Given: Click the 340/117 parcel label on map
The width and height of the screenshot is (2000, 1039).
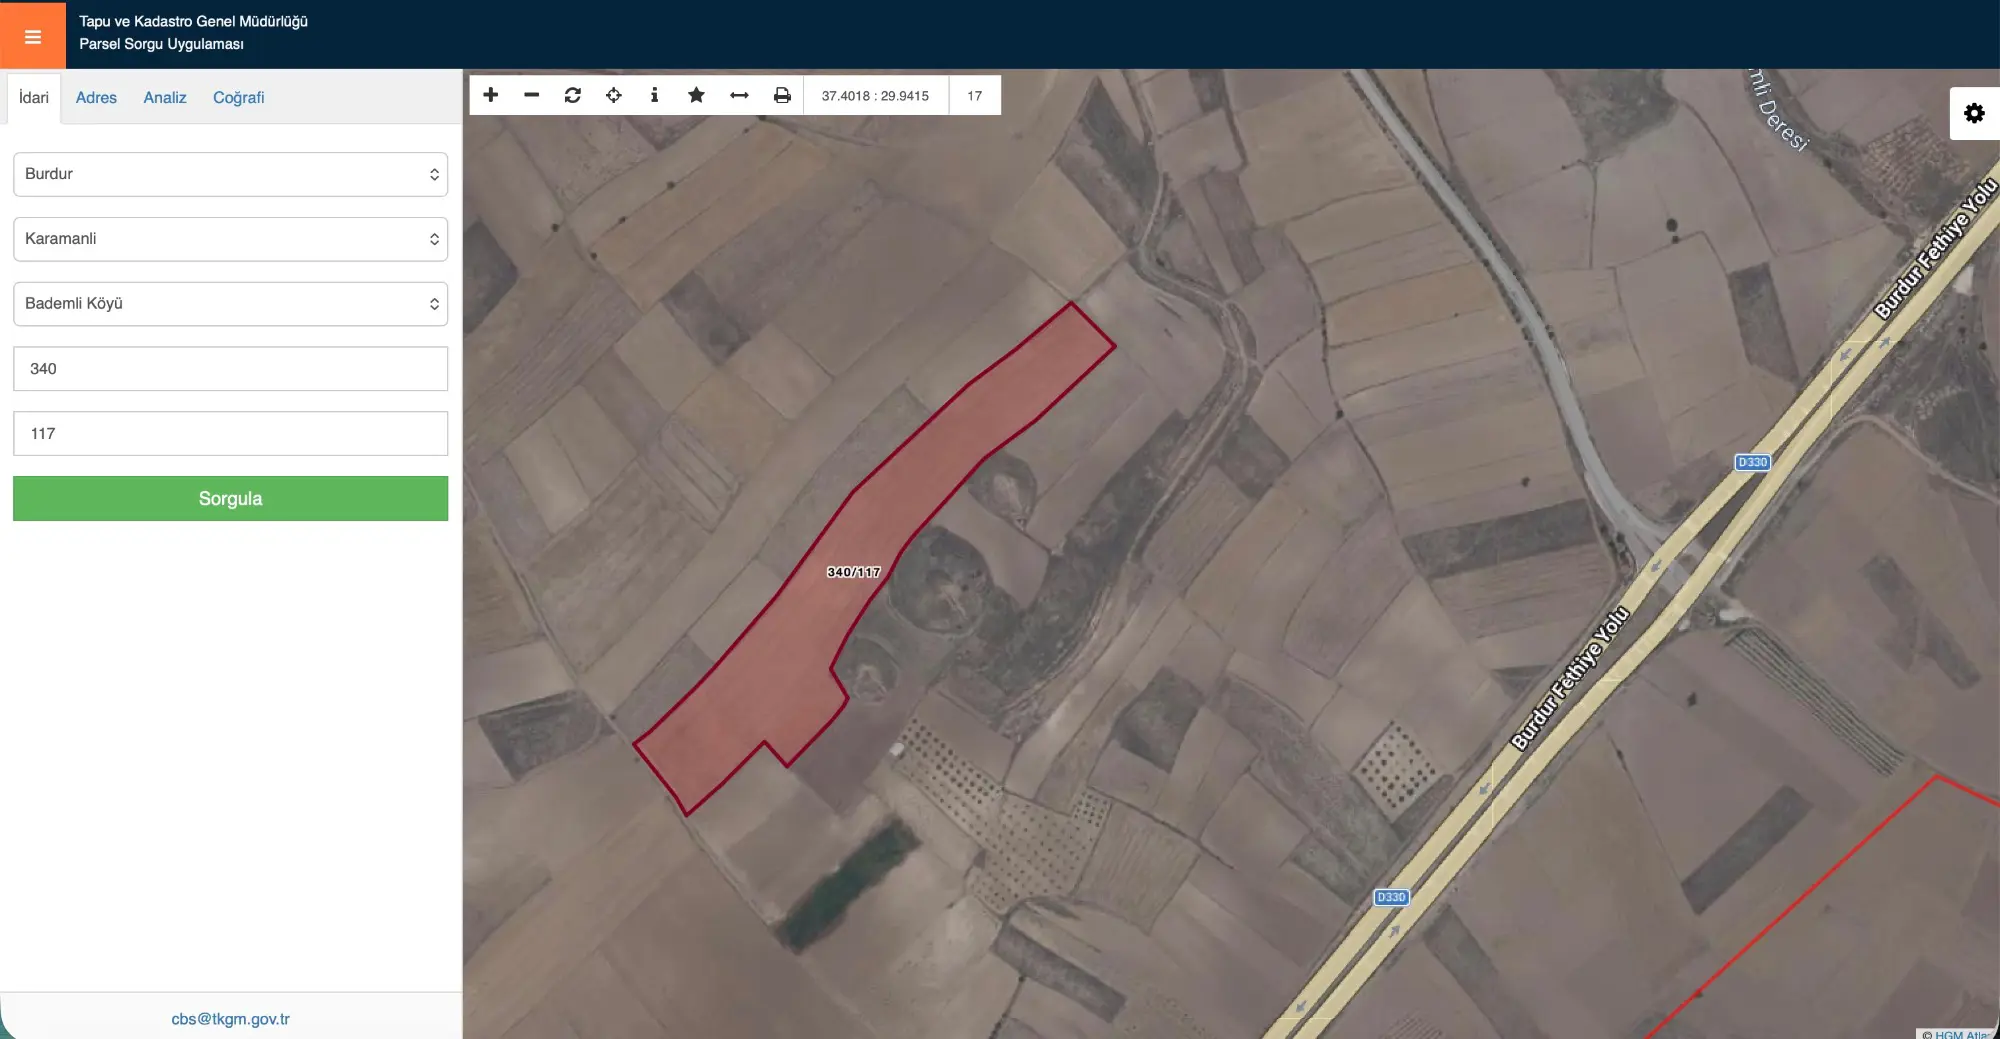Looking at the screenshot, I should 854,572.
